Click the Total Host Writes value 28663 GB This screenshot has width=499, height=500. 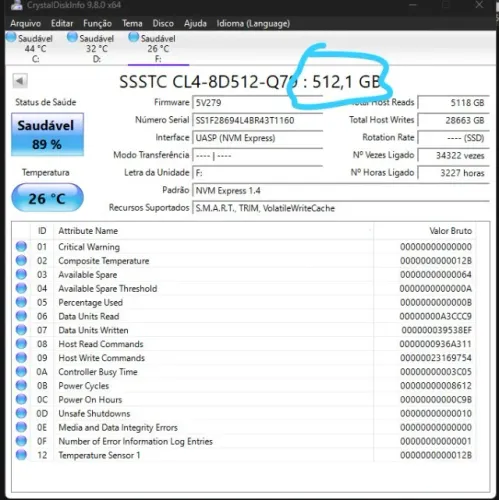(454, 120)
